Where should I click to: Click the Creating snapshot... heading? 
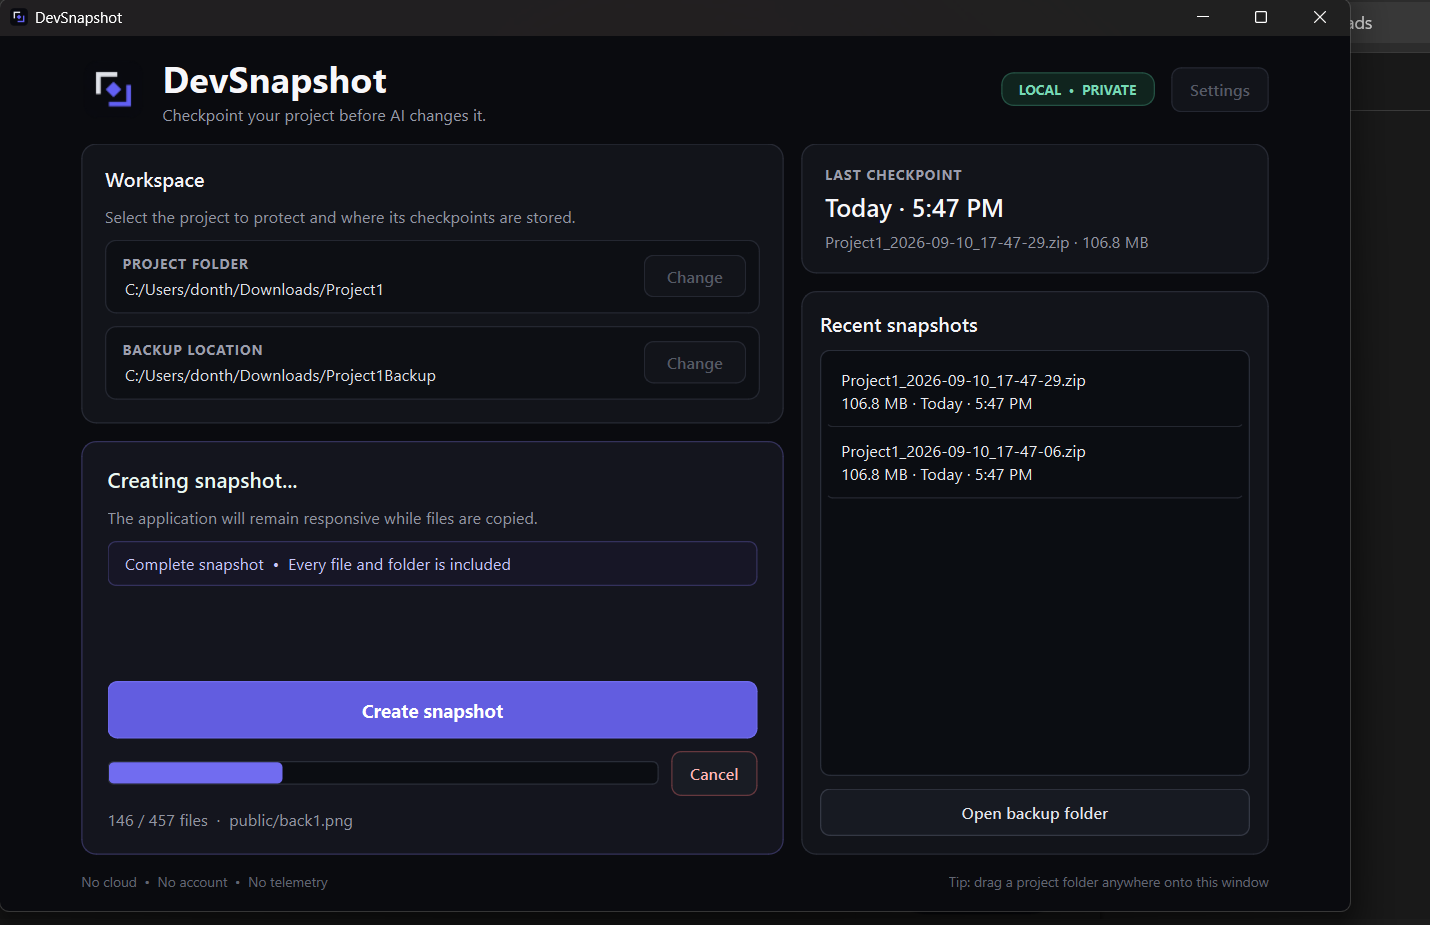click(202, 481)
